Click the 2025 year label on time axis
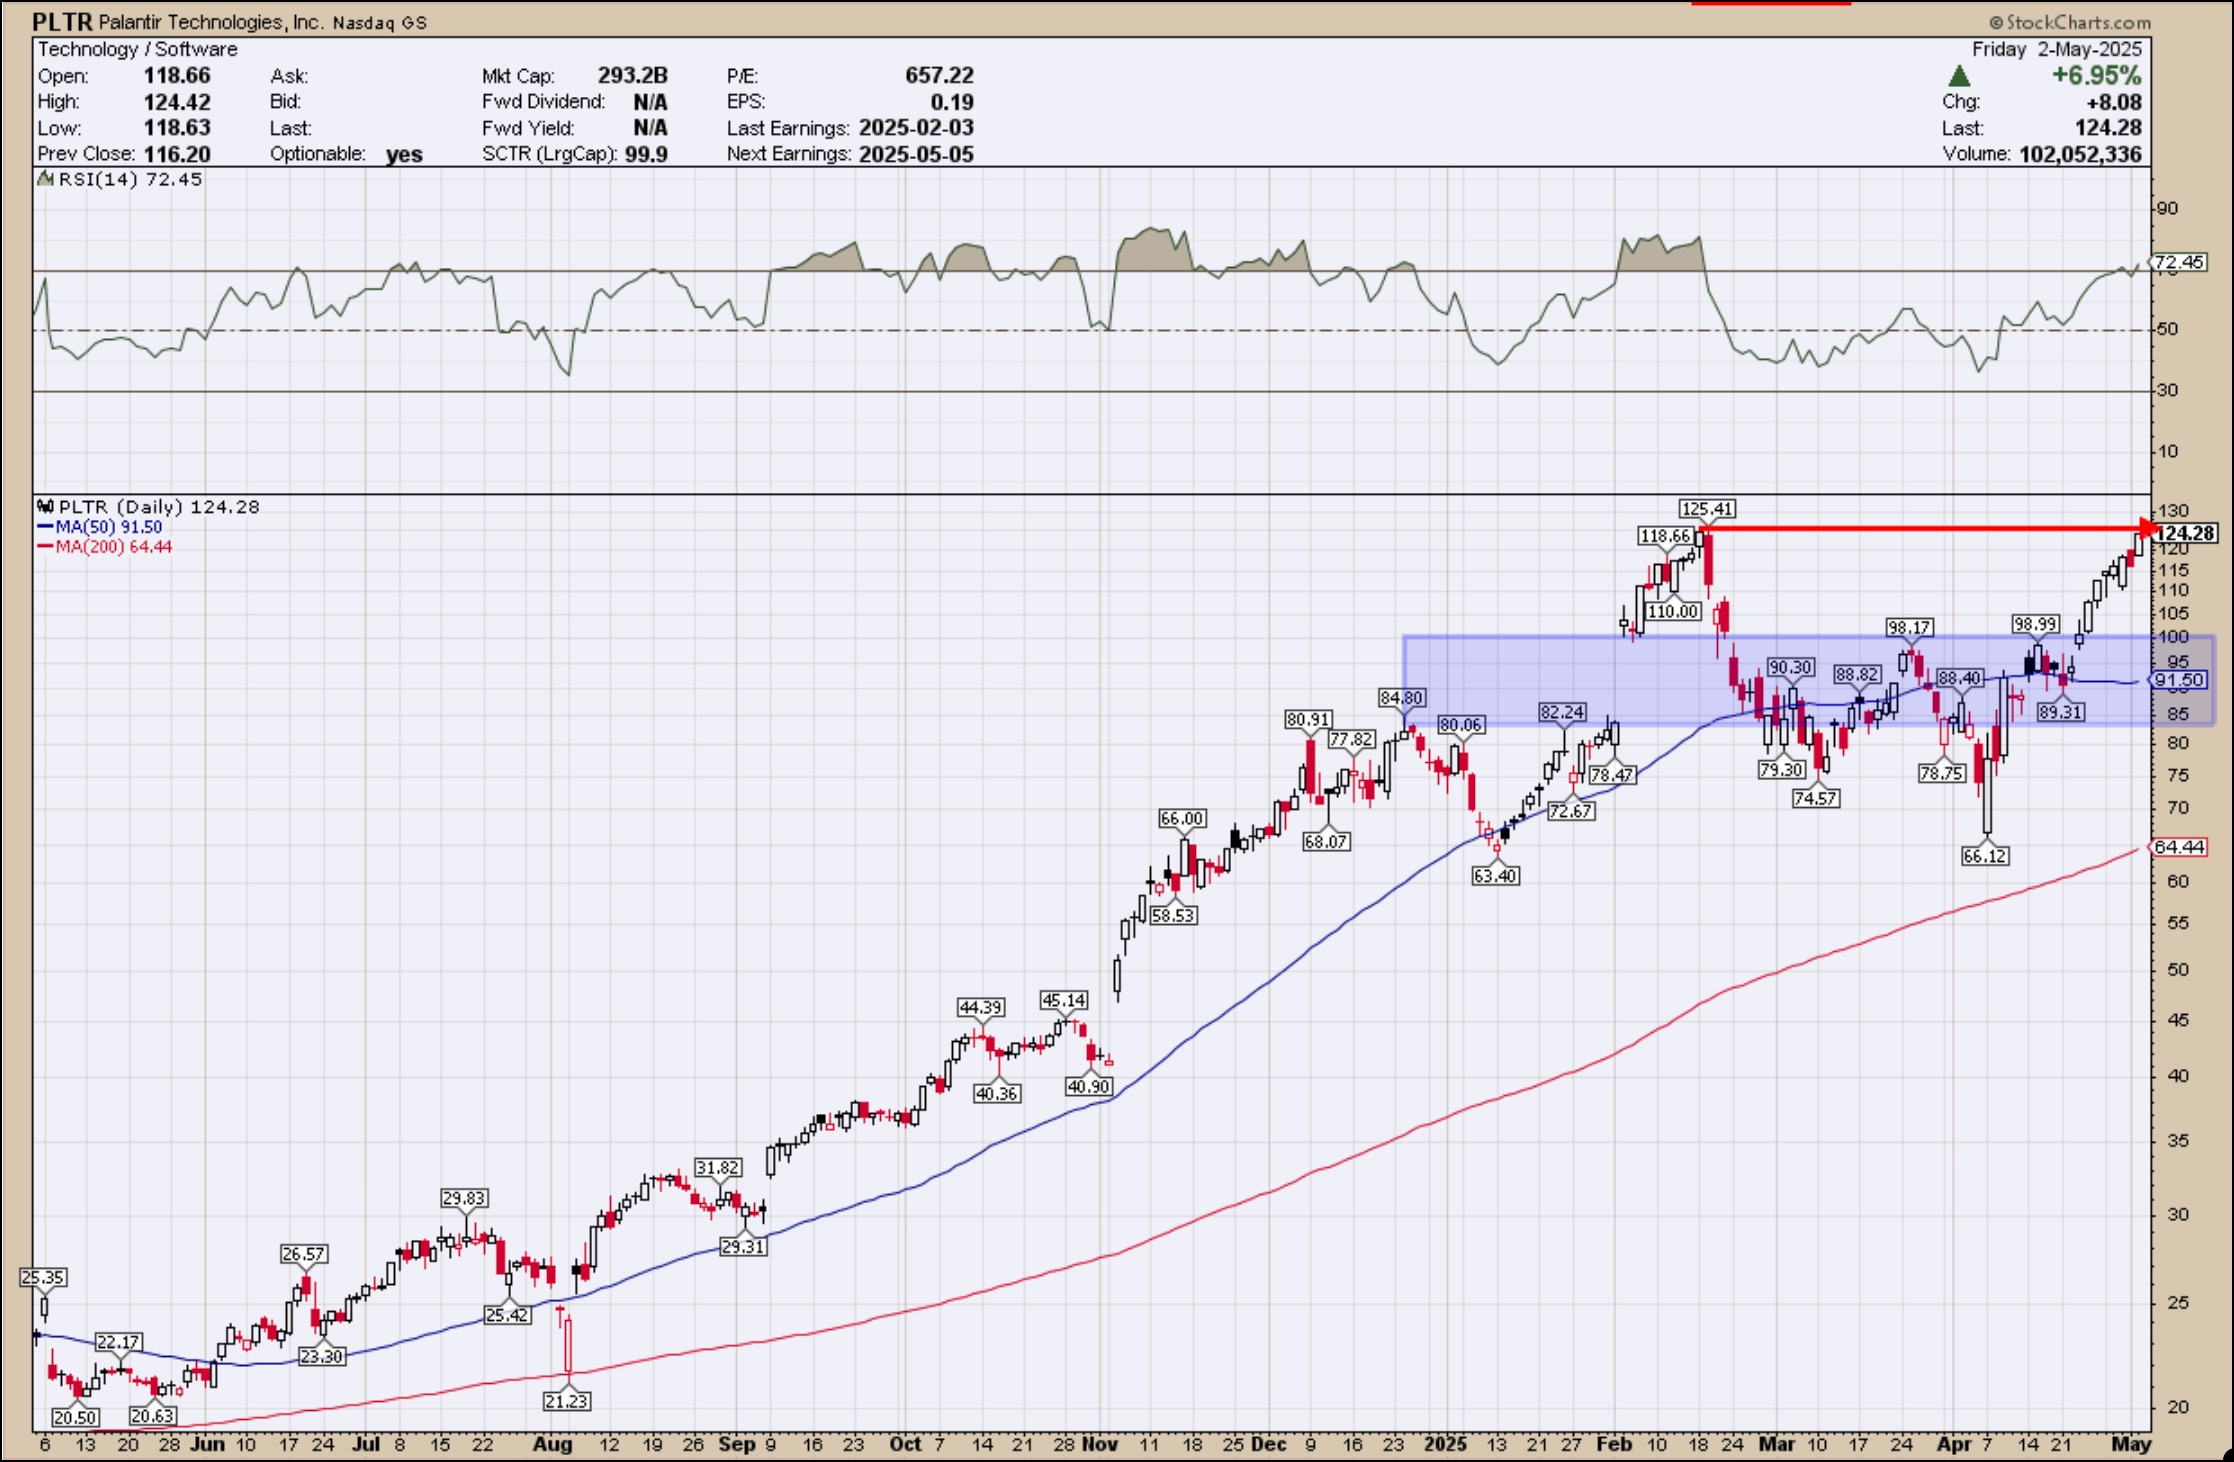This screenshot has width=2234, height=1462. point(1444,1444)
